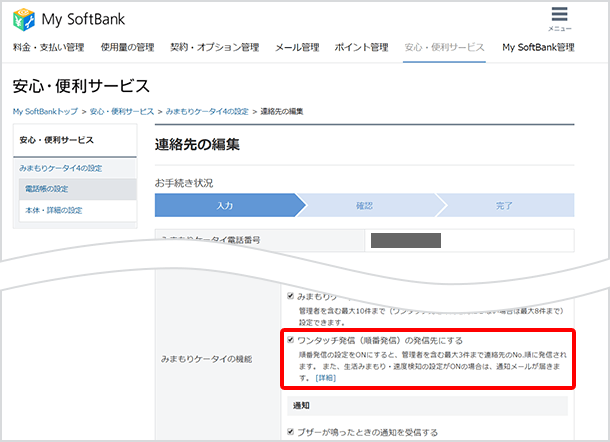Open 料金・支払い管理 tab
This screenshot has height=442, width=610.
point(49,47)
